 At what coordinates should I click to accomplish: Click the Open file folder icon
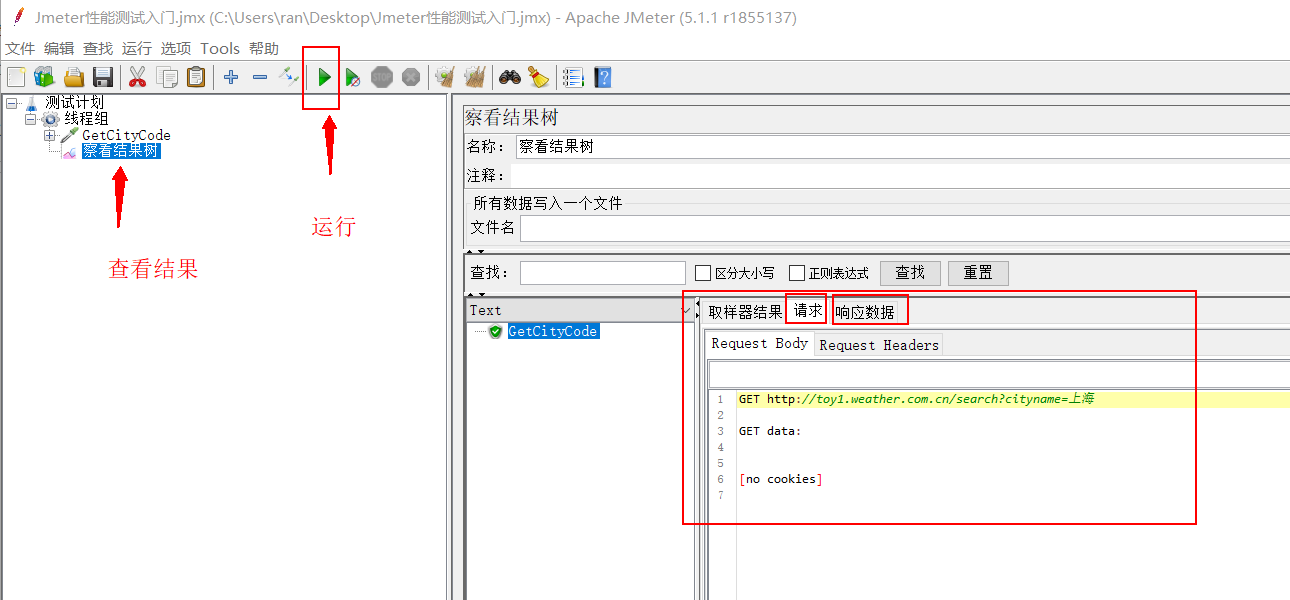(x=73, y=77)
